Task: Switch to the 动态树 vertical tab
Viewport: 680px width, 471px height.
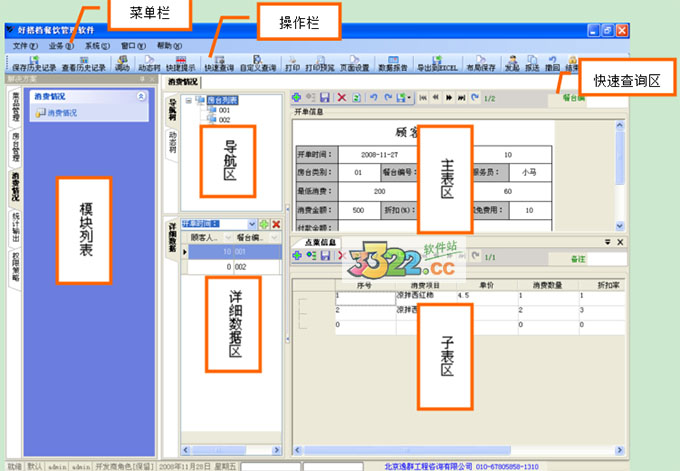Action: (x=172, y=142)
